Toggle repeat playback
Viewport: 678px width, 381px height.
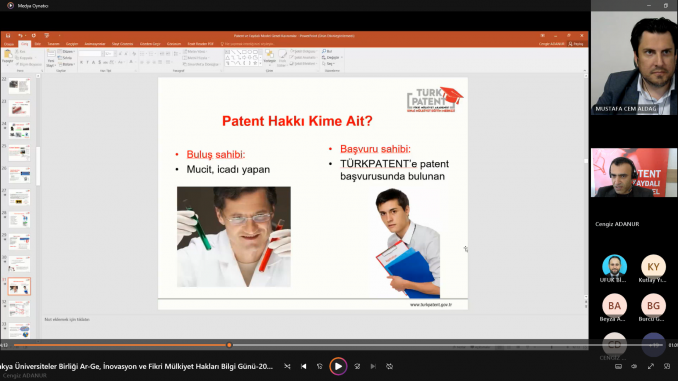(x=390, y=366)
